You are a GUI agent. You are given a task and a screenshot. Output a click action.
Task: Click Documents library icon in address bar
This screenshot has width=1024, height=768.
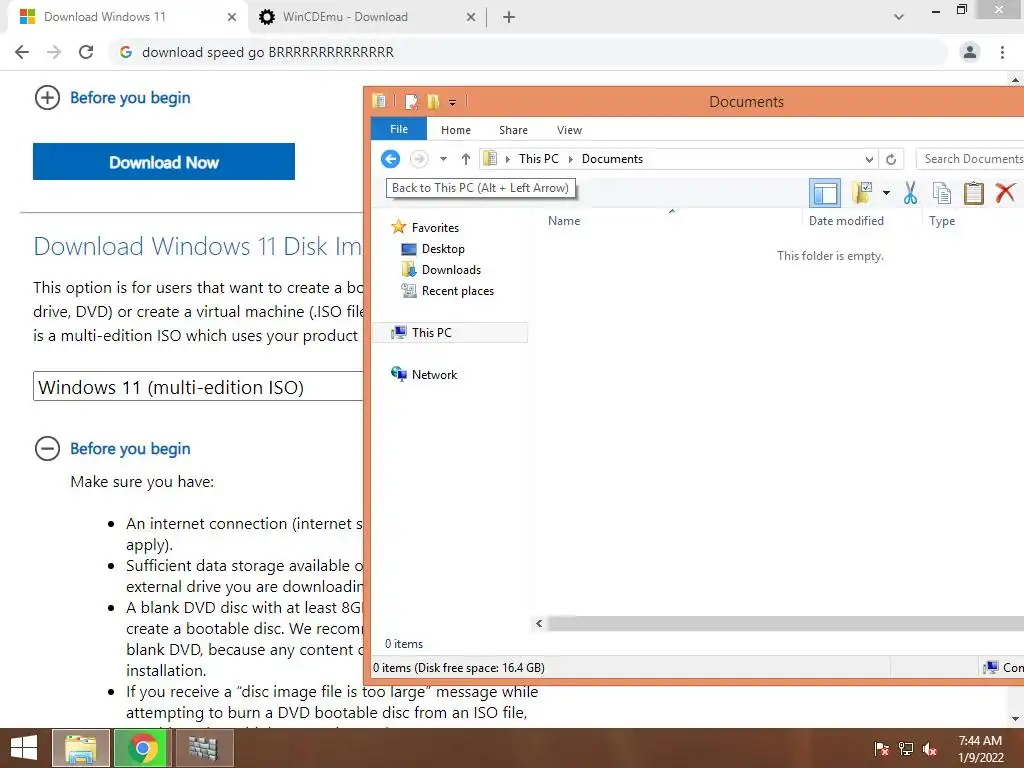(x=490, y=159)
